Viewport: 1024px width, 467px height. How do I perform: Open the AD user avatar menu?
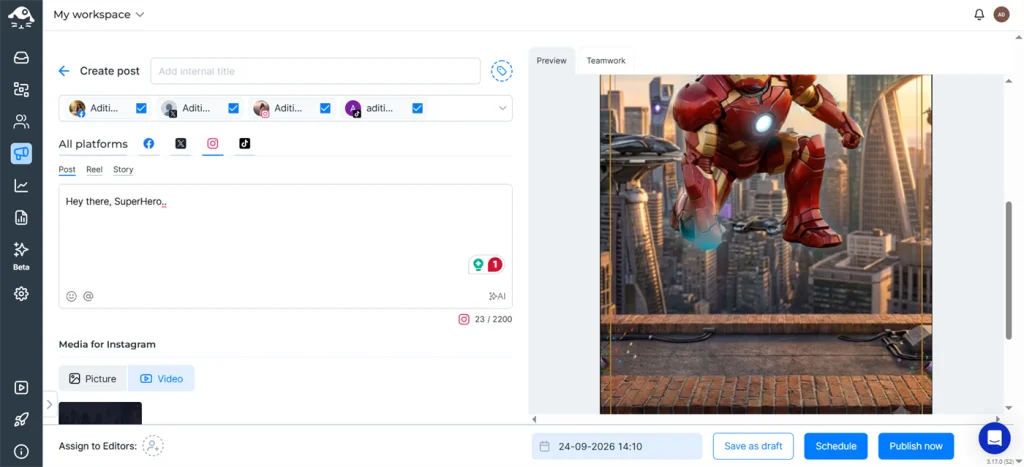click(x=1001, y=14)
